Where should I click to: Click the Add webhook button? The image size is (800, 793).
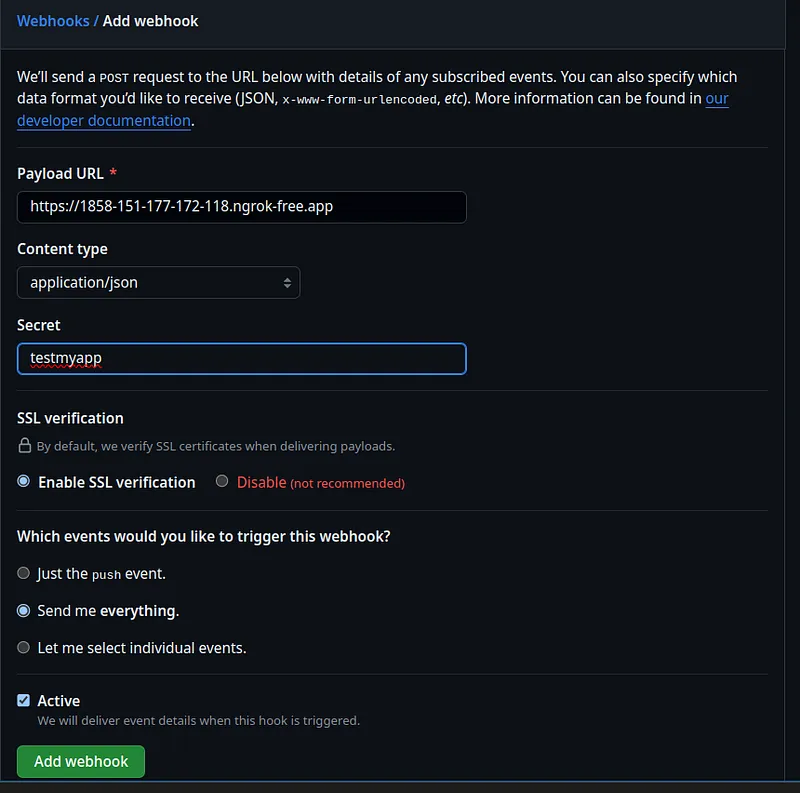pos(80,761)
